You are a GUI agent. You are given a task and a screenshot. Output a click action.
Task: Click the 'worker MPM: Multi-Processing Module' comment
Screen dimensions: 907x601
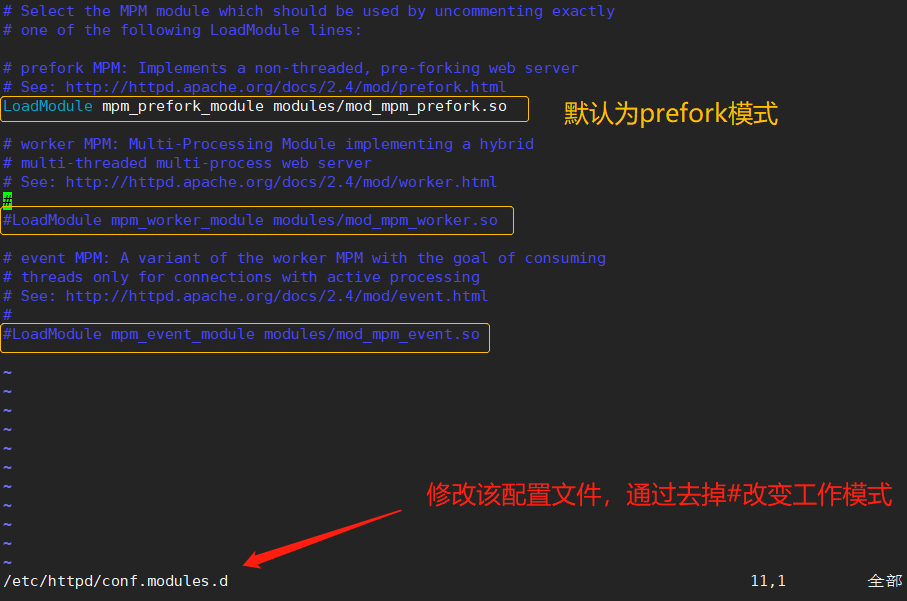point(268,144)
